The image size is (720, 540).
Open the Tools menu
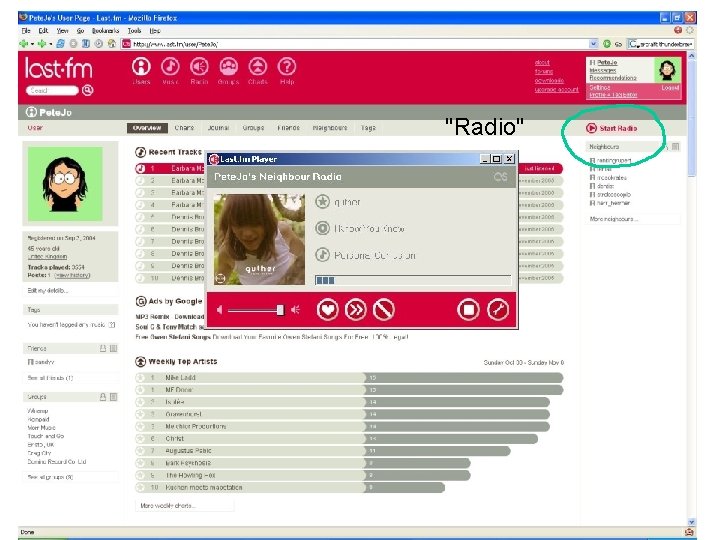[x=134, y=31]
